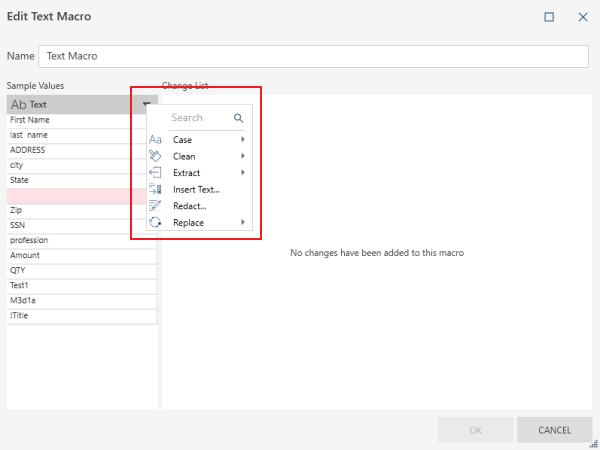Viewport: 600px width, 450px height.
Task: Click the magnifier search icon
Action: [x=239, y=118]
